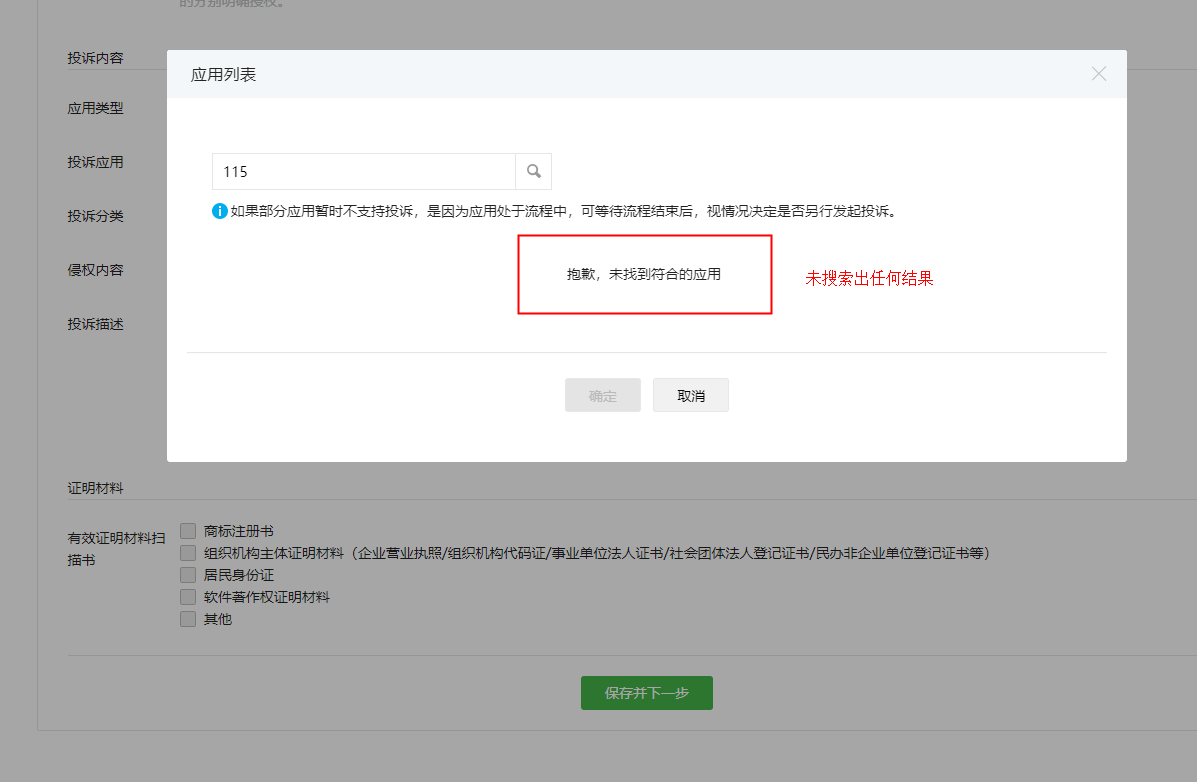Click the 证明材料 section heading

click(x=95, y=488)
